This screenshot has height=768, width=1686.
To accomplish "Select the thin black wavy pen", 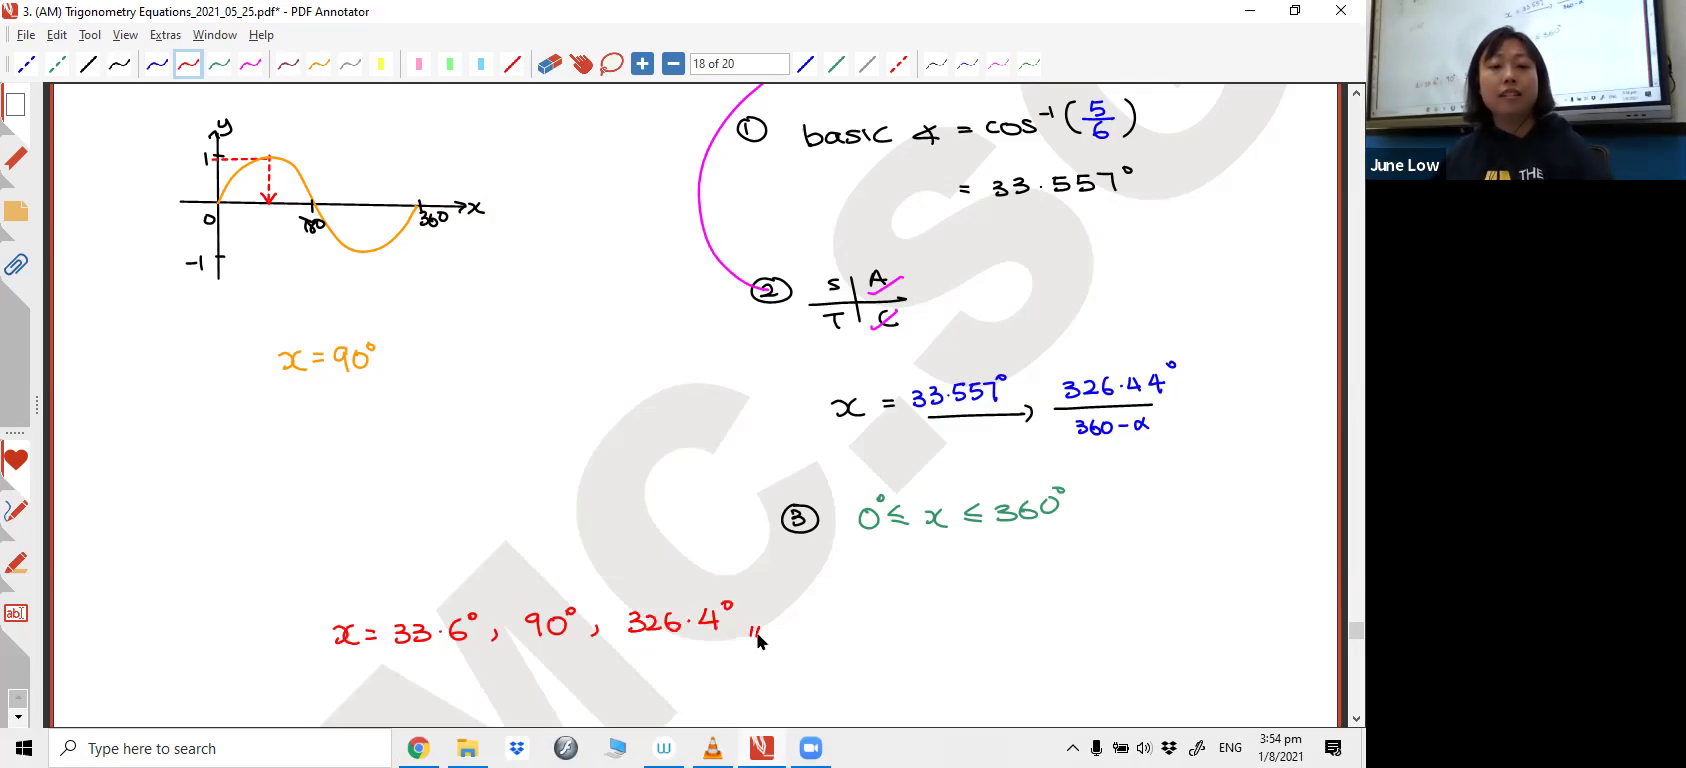I will [x=936, y=64].
